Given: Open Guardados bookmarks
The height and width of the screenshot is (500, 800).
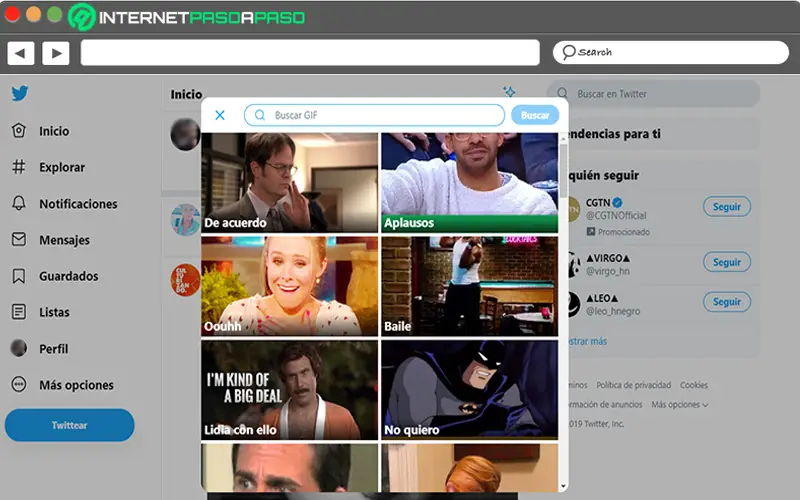Looking at the screenshot, I should tap(68, 276).
